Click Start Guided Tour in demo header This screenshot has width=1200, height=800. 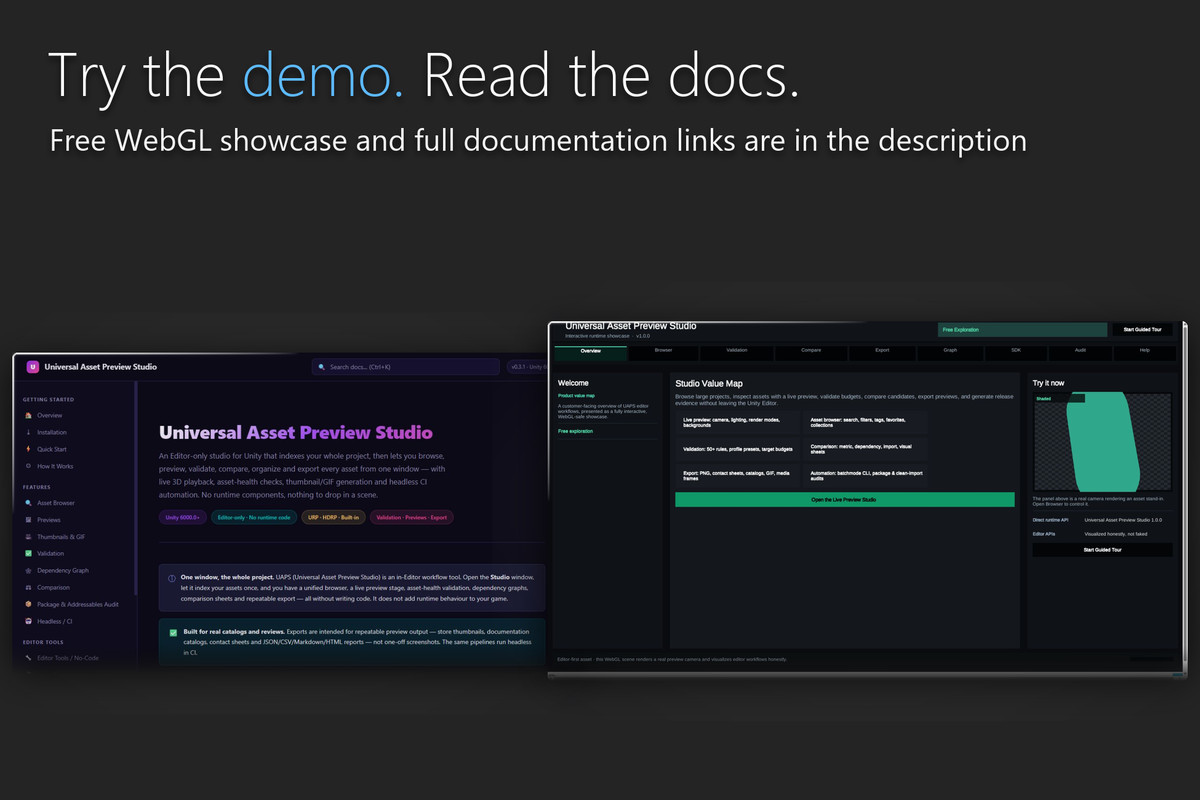(x=1143, y=329)
